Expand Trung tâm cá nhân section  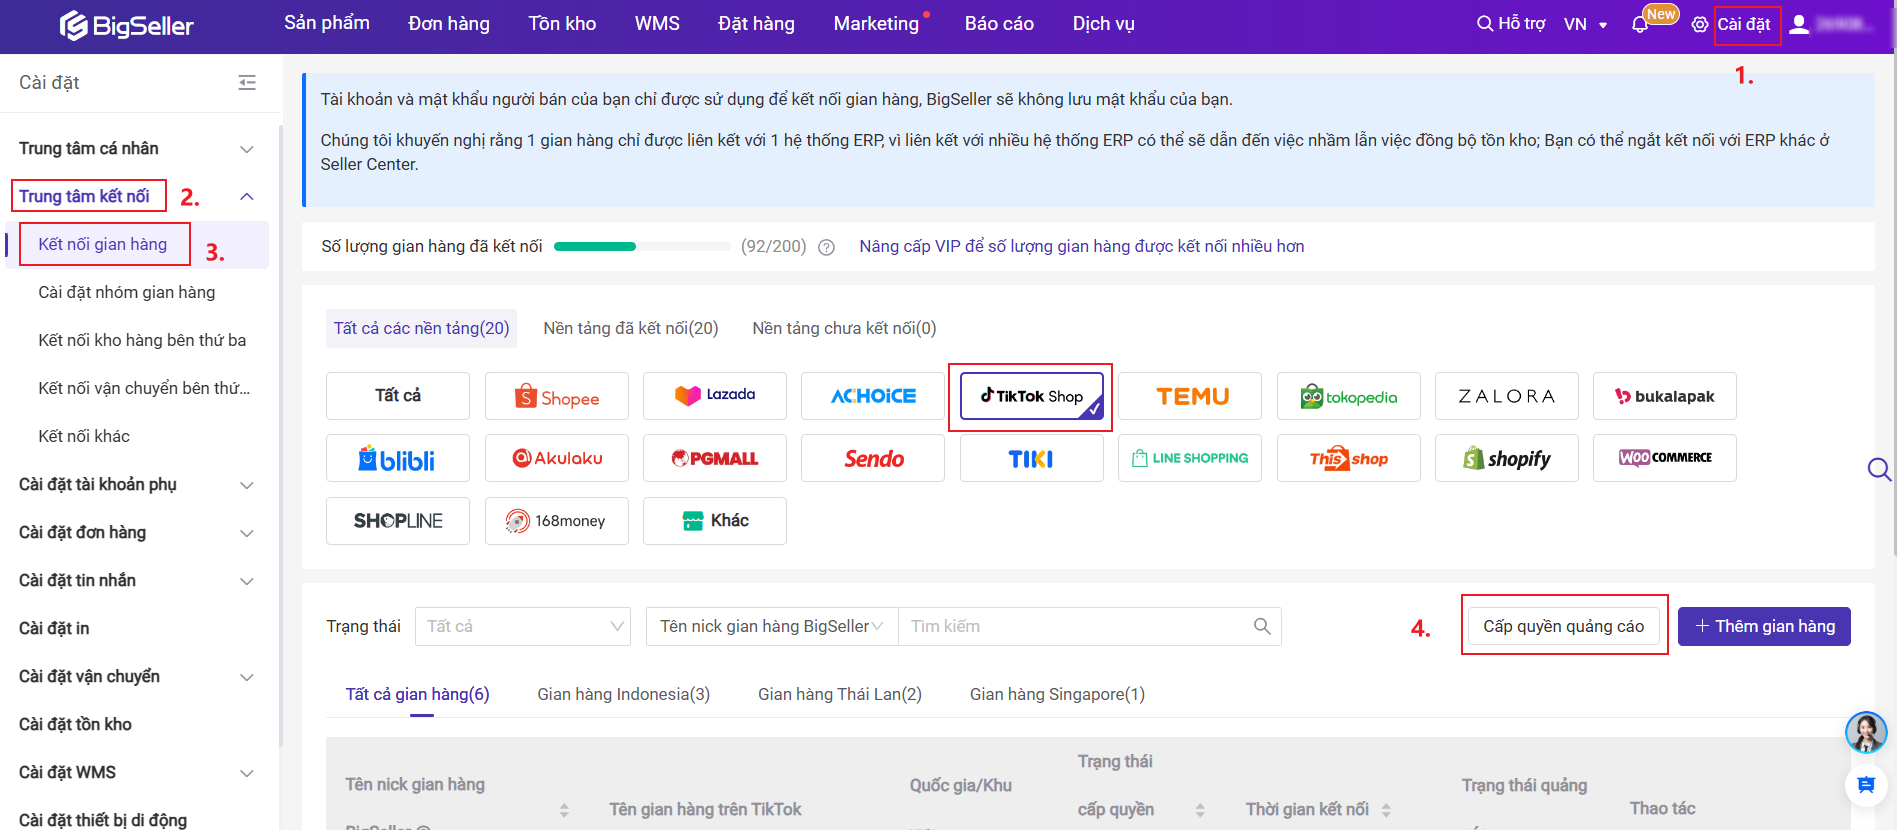[x=247, y=149]
